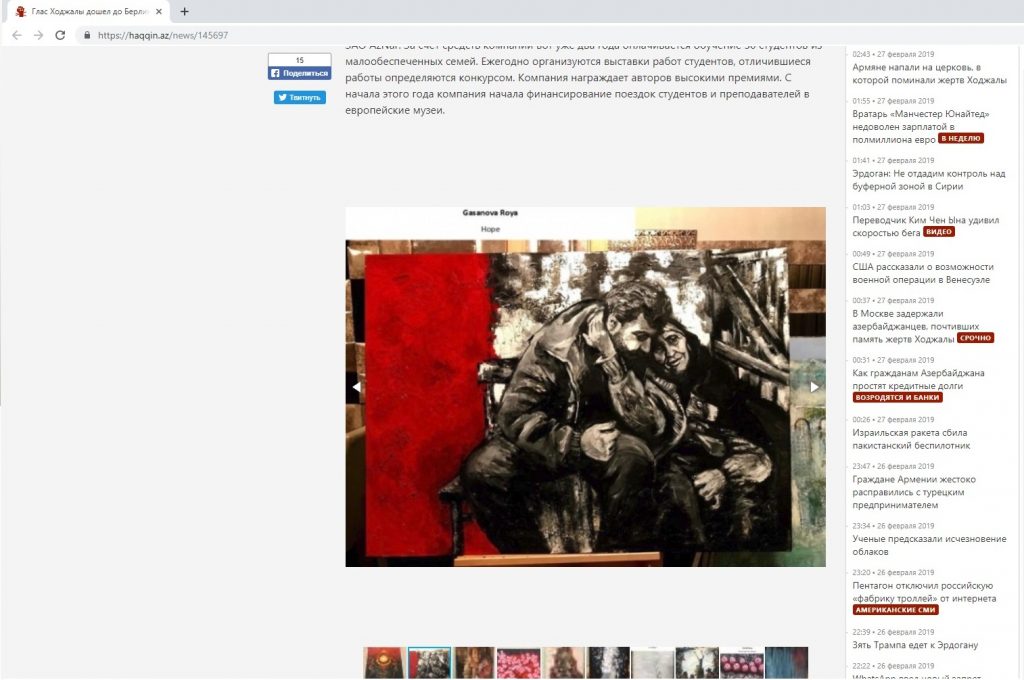The image size is (1024, 680).
Task: Click the Facebook share count 15
Action: 300,60
